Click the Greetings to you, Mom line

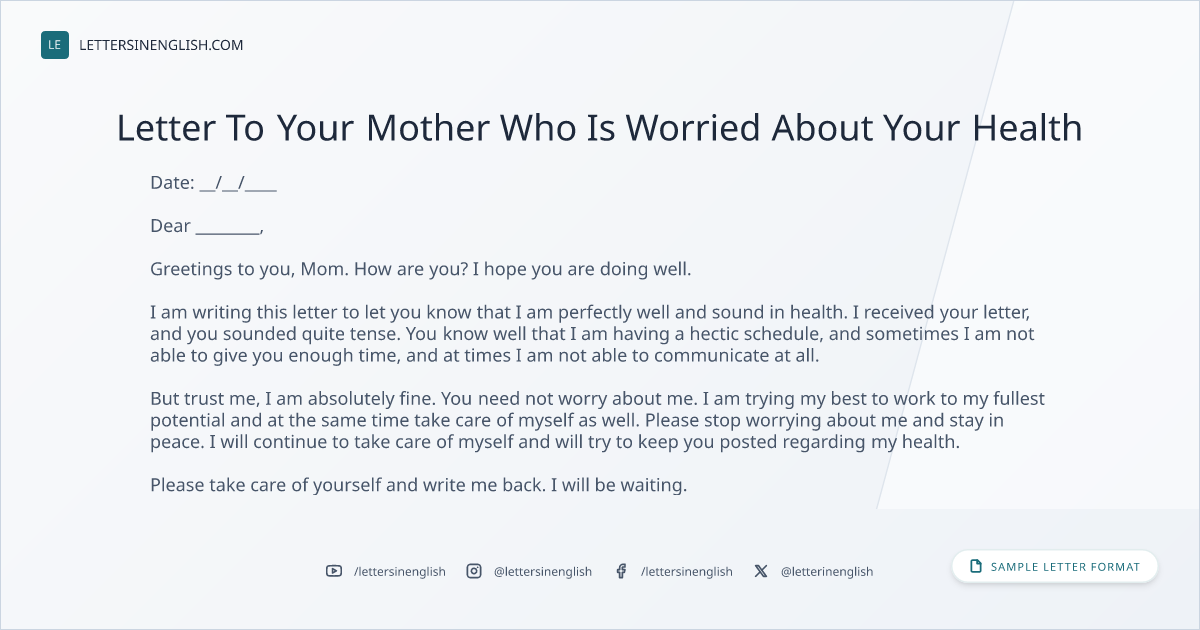[421, 270]
